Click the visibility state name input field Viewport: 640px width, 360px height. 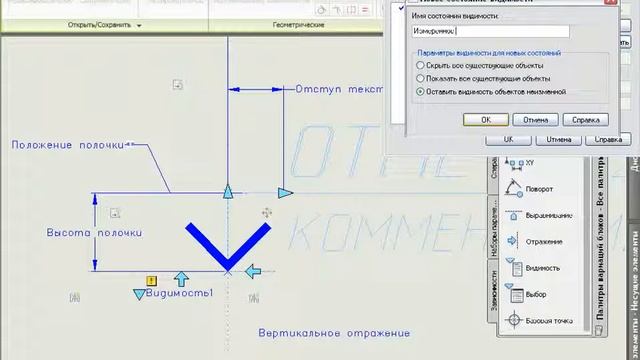(490, 31)
